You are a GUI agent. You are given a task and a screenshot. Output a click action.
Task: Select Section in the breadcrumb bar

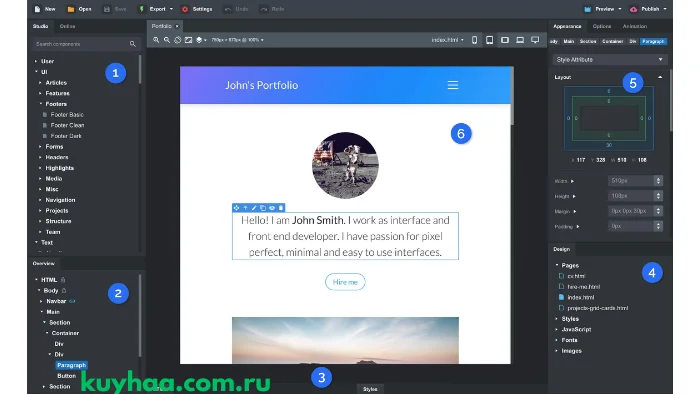tap(588, 41)
